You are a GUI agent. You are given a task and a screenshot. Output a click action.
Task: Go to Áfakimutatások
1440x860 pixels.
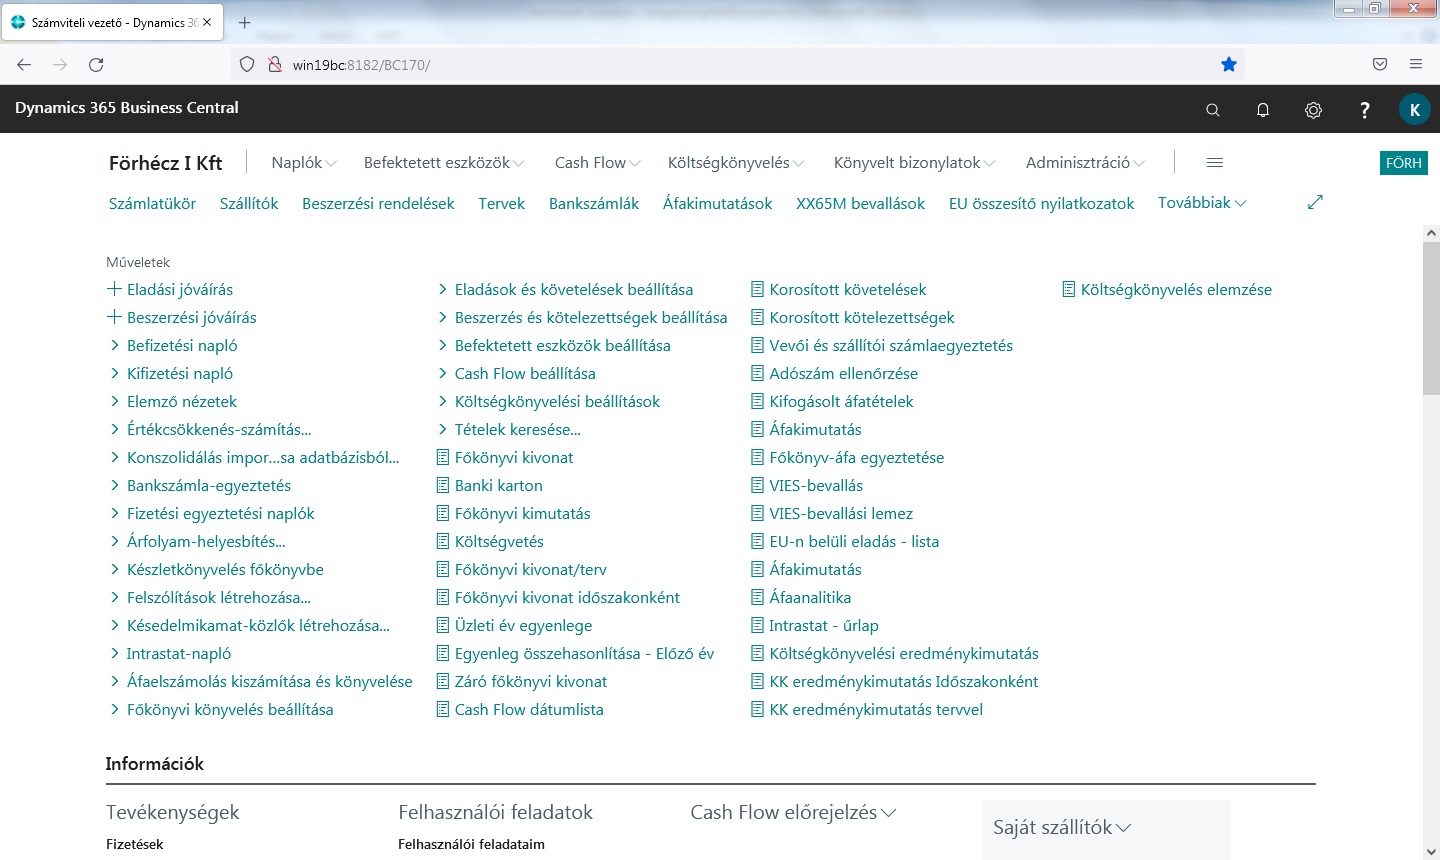tap(718, 203)
